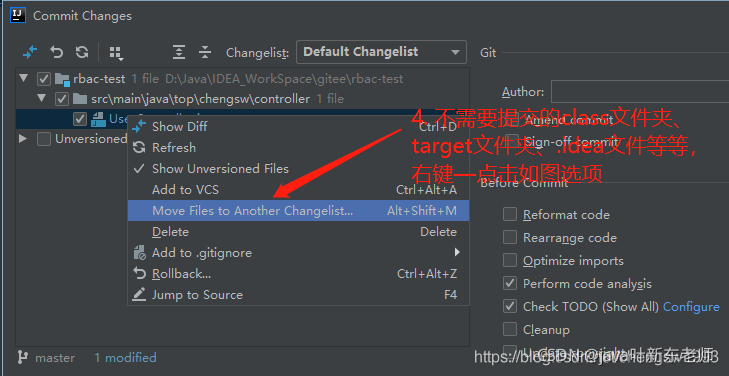Screen dimensions: 729x376
Task: Click the rbac-test module folder icon
Action: (62, 79)
